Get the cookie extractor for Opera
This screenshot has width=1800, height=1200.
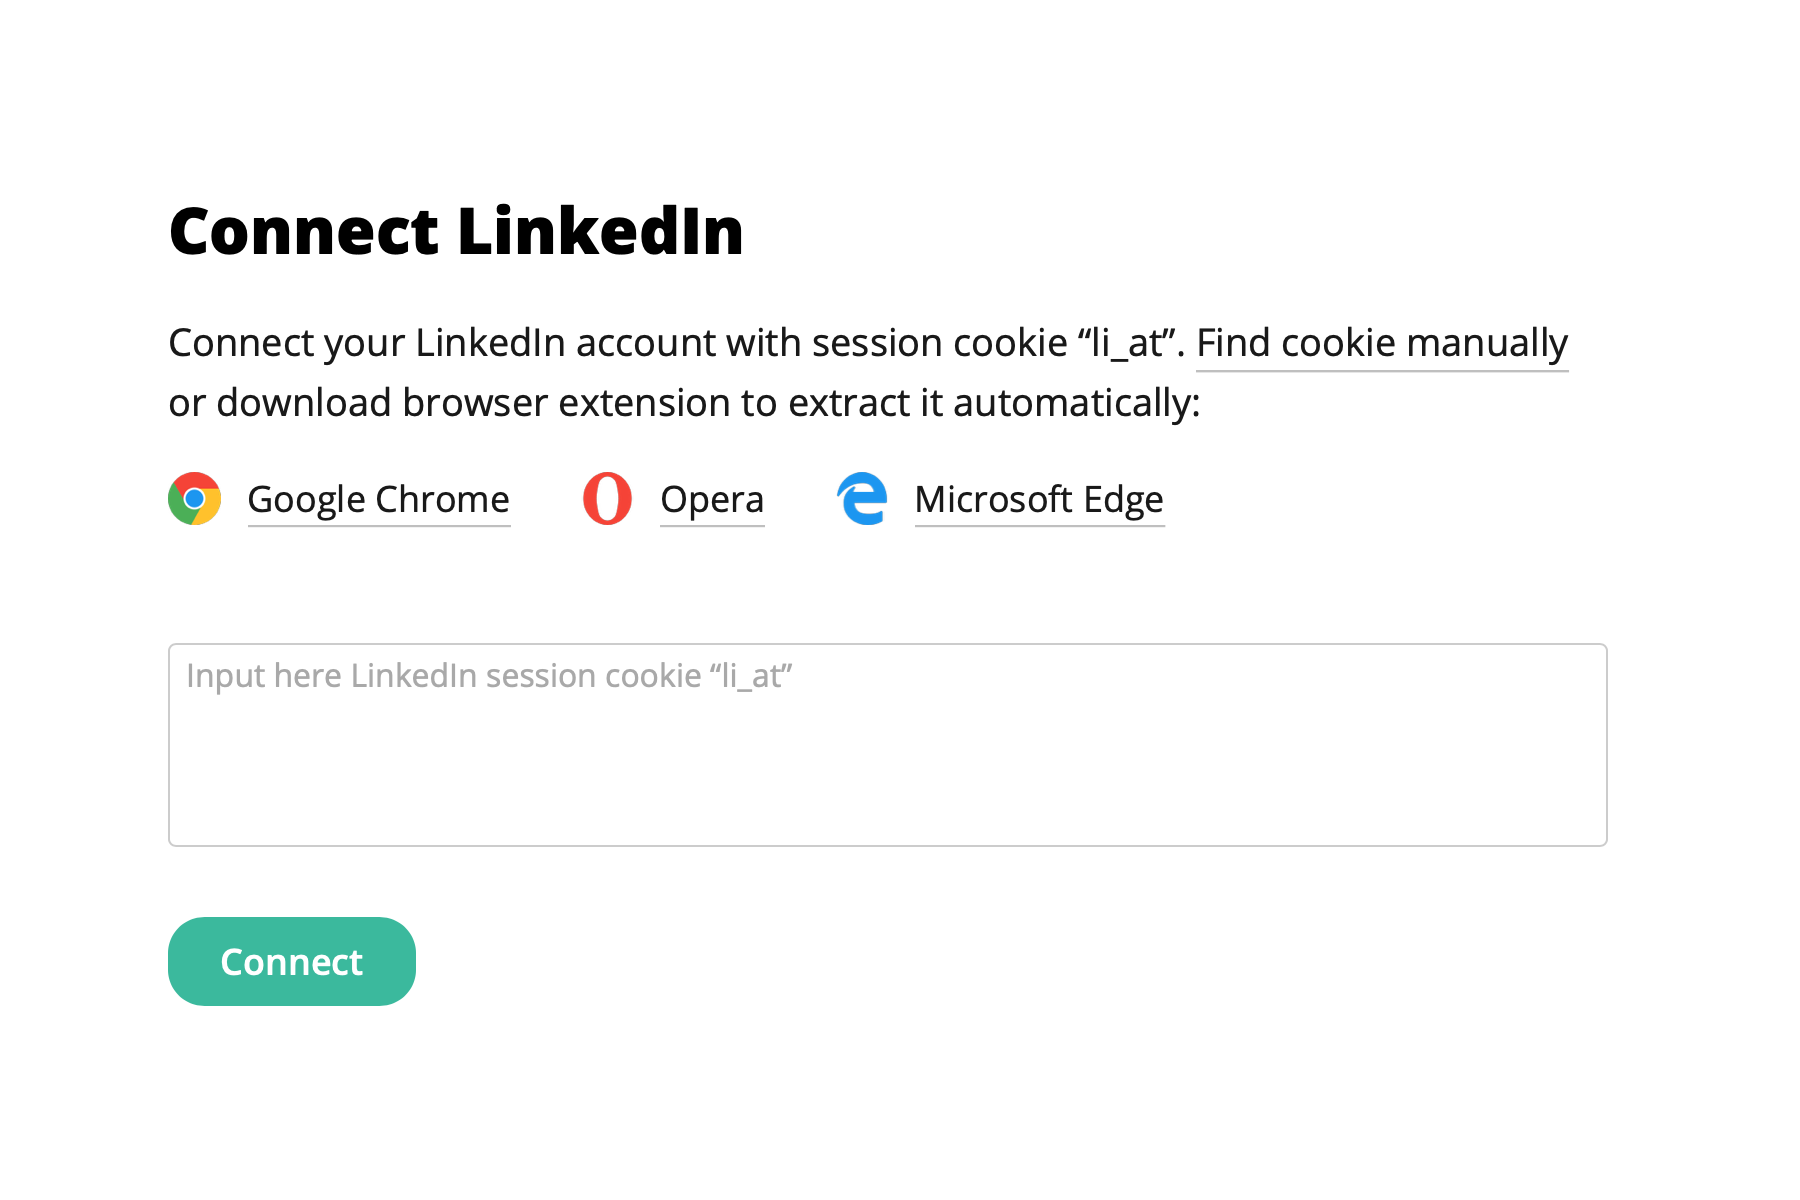(x=712, y=499)
